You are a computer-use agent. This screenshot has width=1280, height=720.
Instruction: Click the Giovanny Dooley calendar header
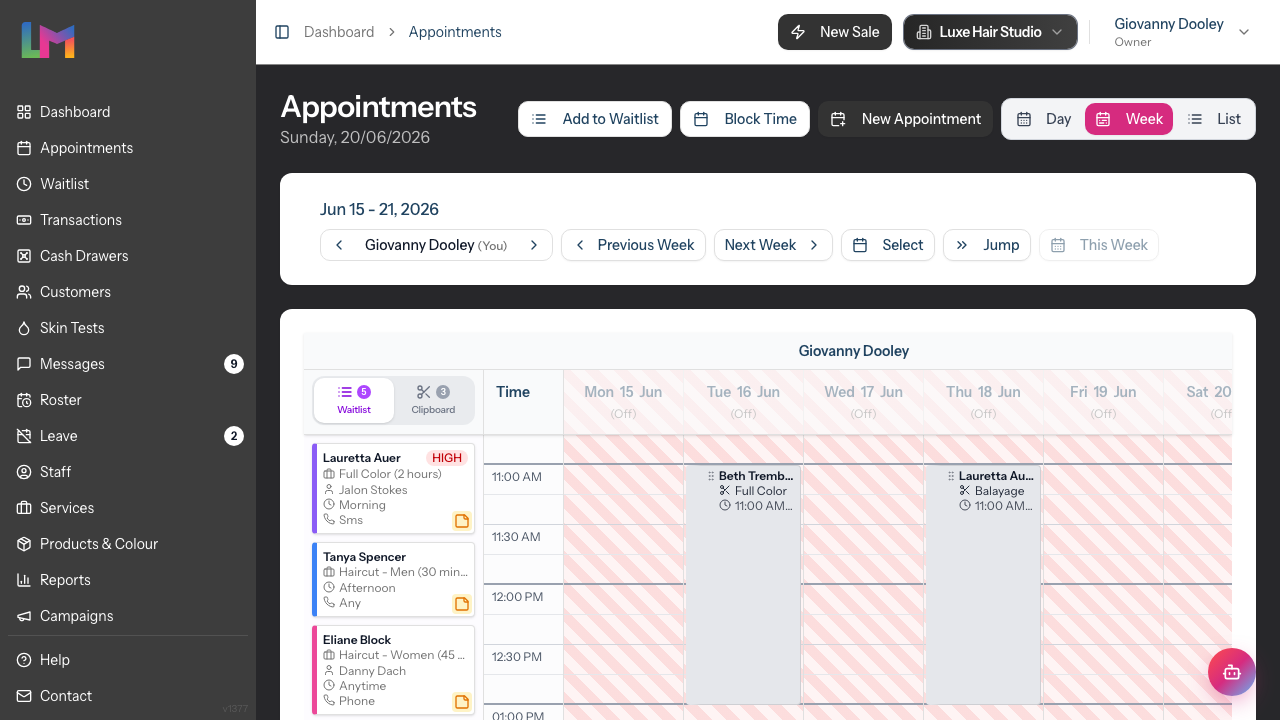pos(853,351)
